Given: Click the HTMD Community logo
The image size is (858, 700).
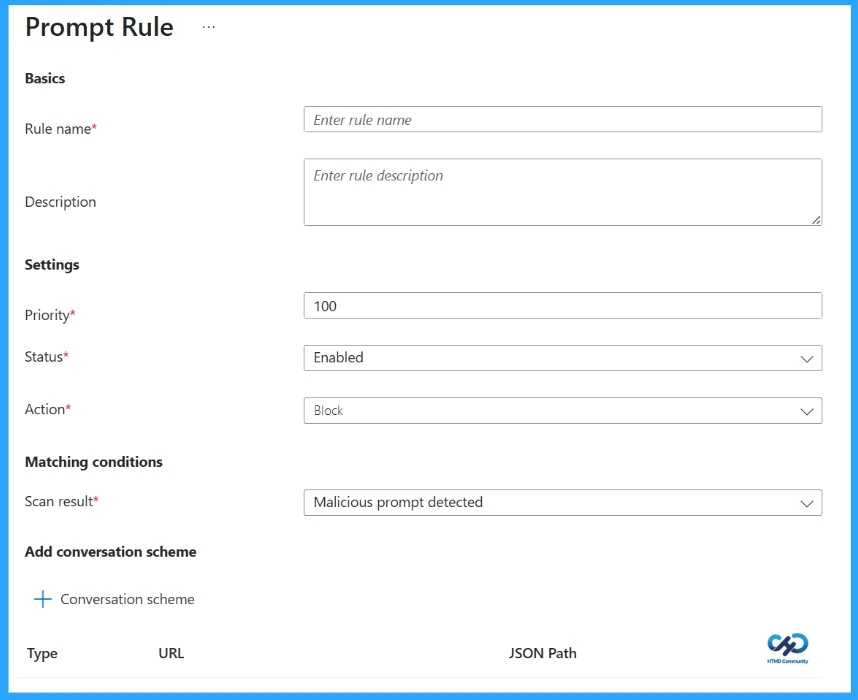Looking at the screenshot, I should click(x=787, y=648).
